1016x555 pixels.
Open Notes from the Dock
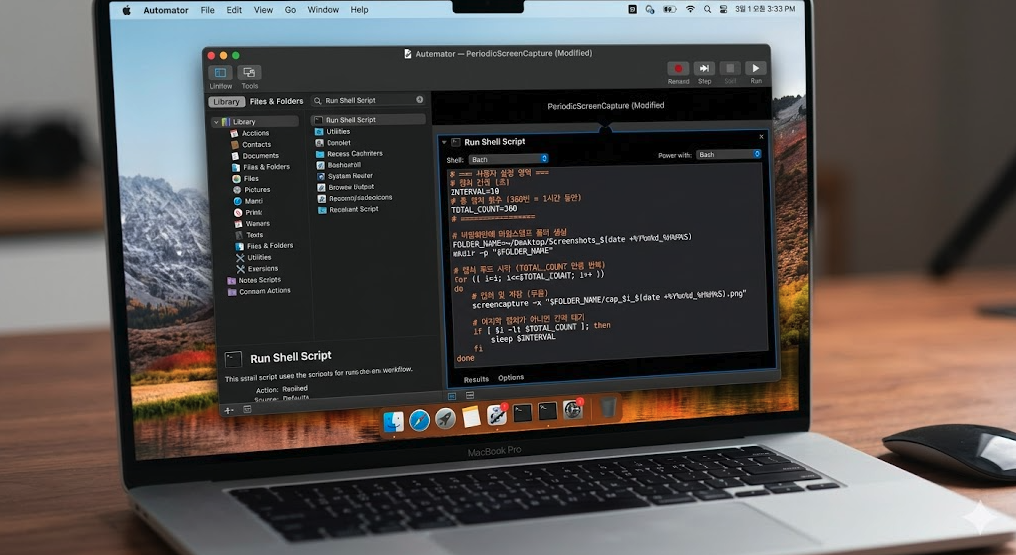(471, 416)
